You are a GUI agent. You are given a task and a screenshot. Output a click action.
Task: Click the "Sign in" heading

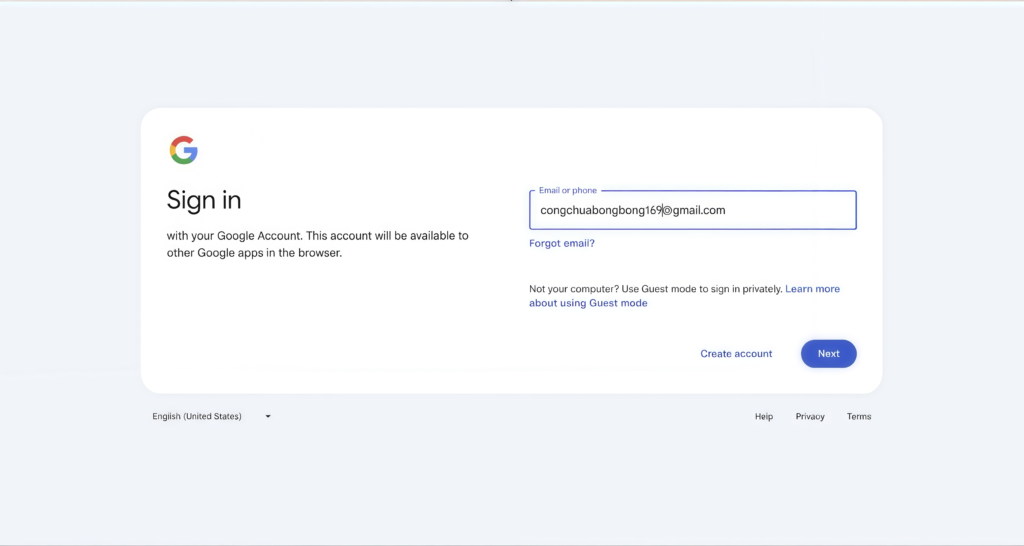[x=204, y=200]
